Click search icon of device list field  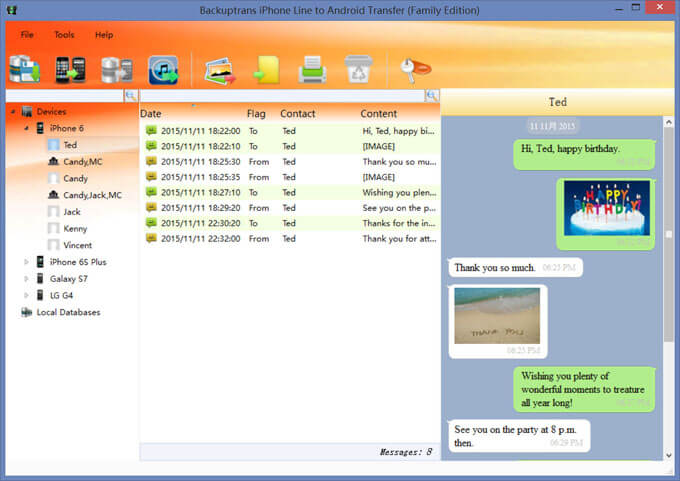[x=131, y=95]
